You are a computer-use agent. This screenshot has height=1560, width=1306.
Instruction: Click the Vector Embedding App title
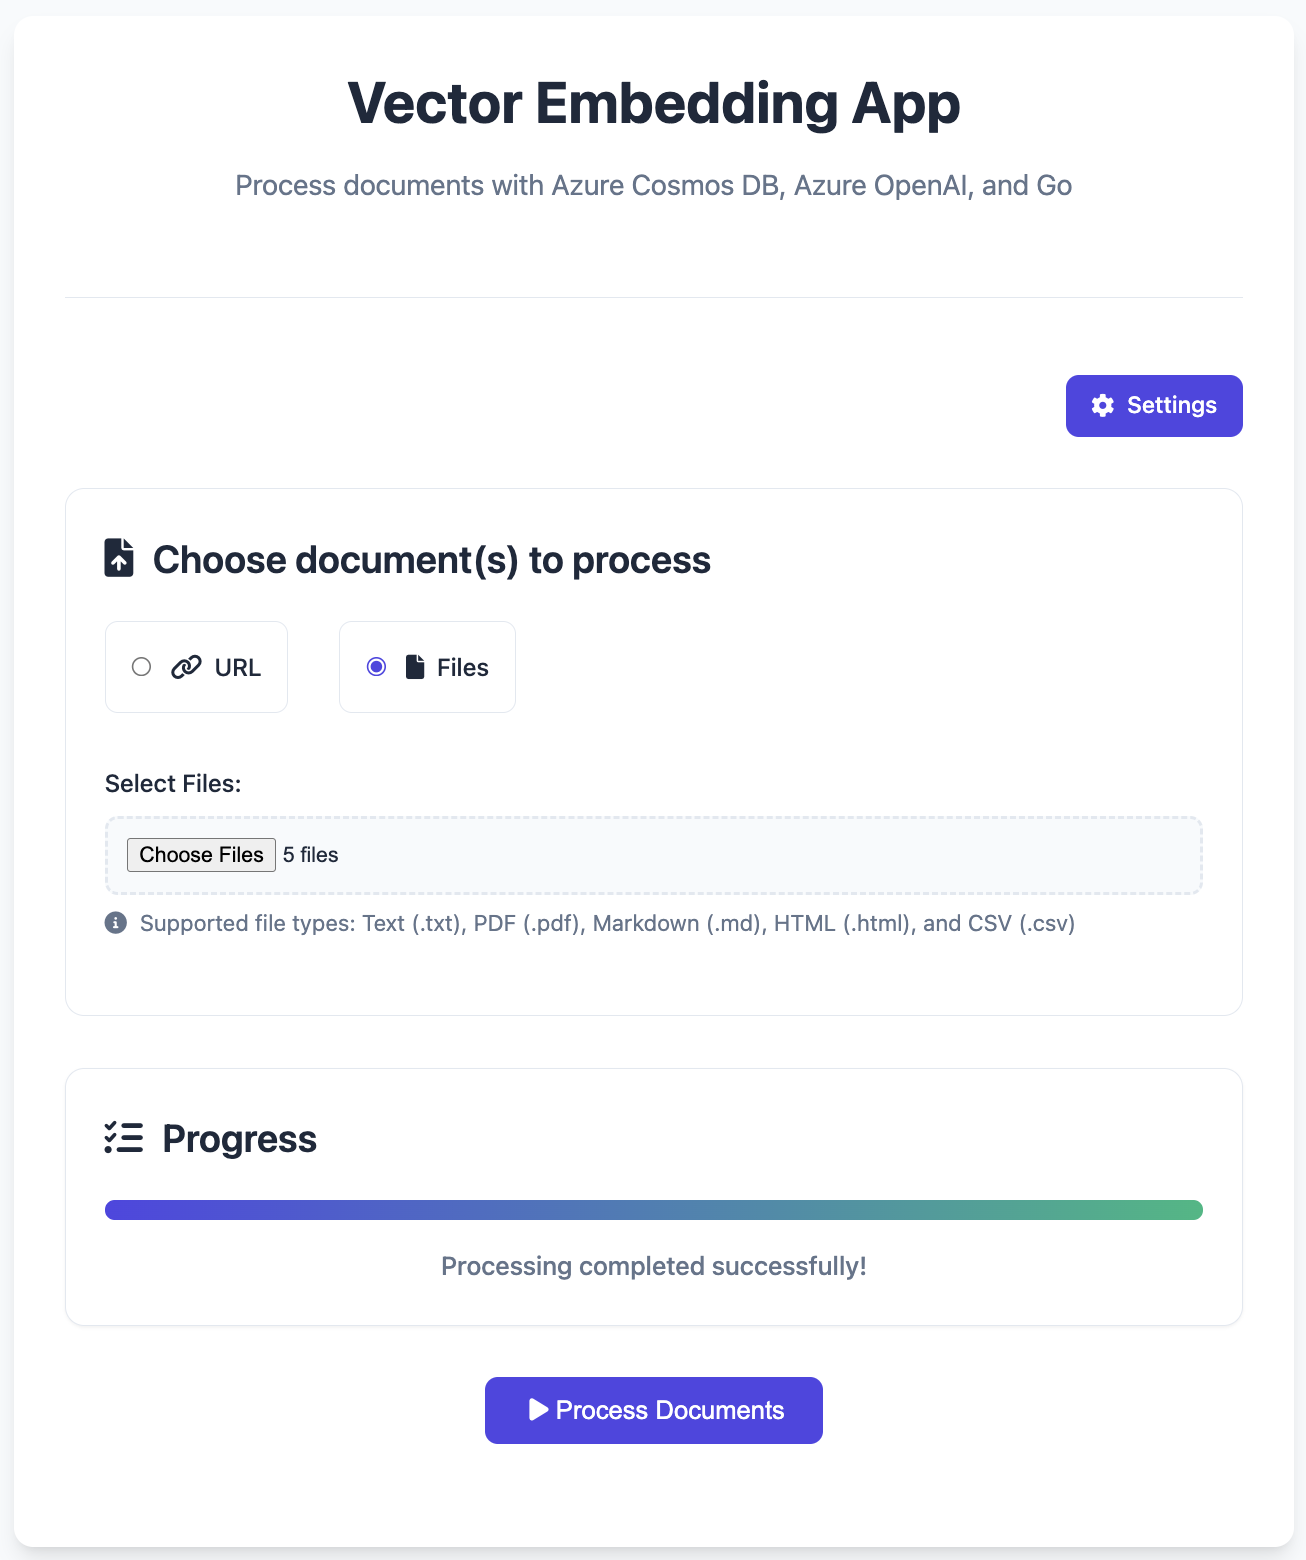pos(654,103)
